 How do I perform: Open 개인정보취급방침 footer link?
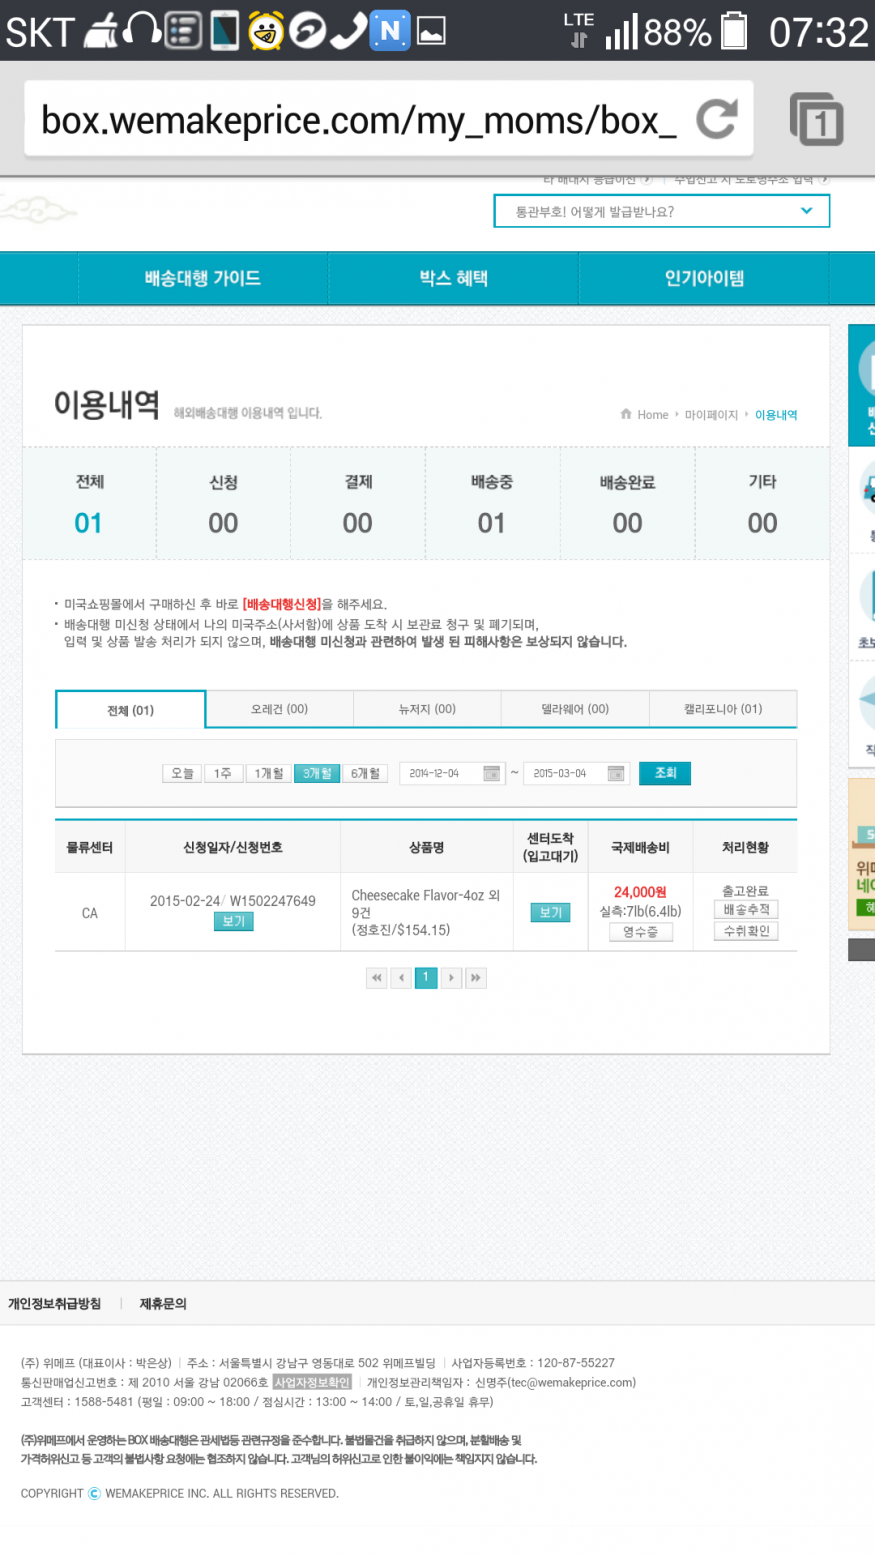[54, 1304]
